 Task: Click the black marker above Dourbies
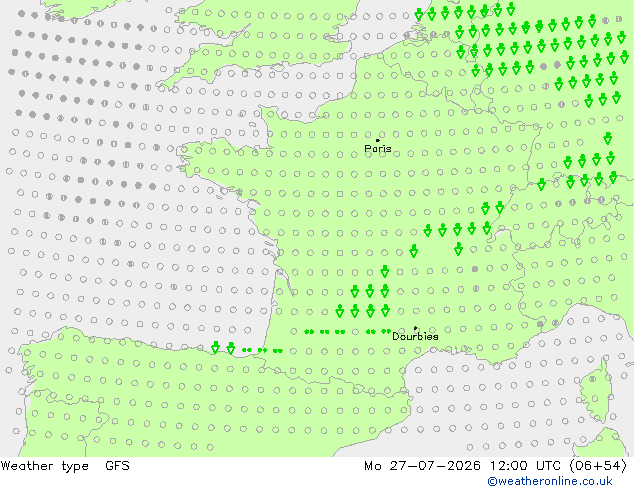[415, 328]
